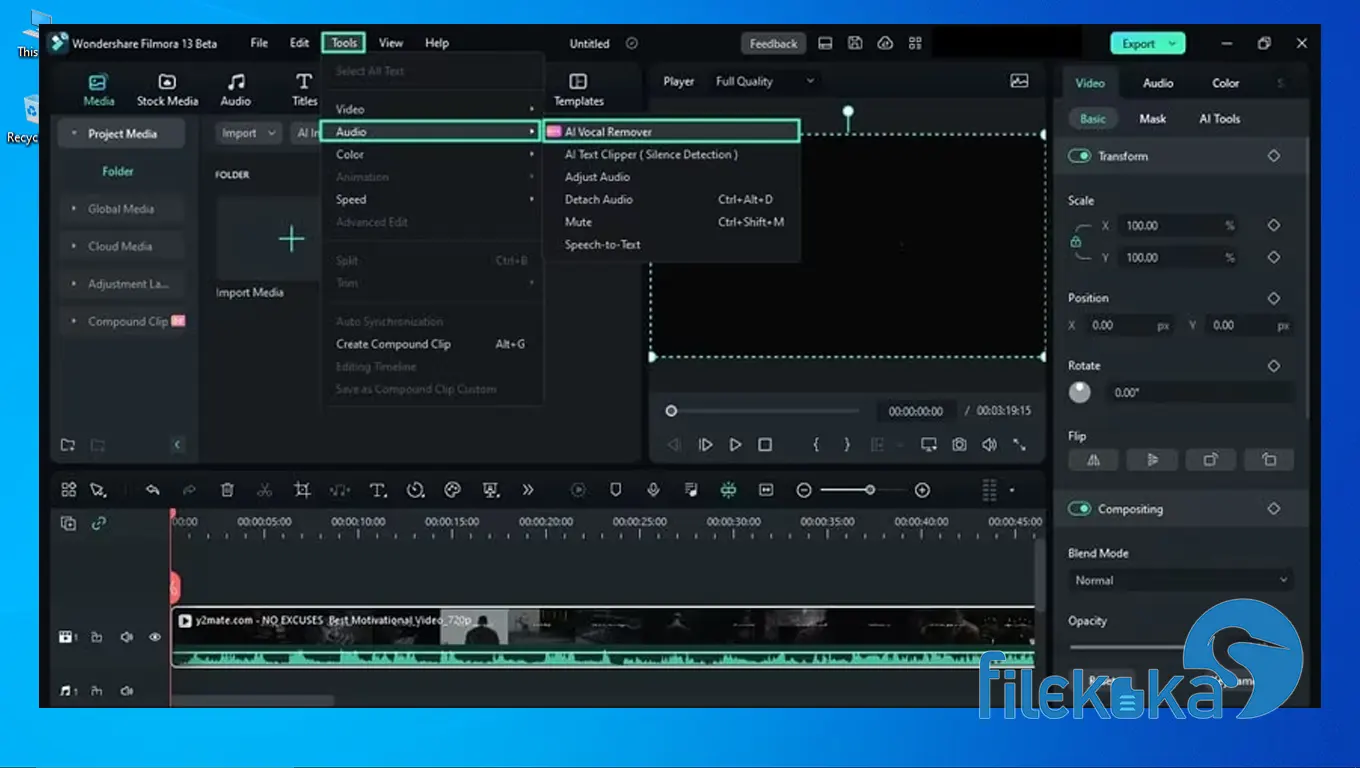
Task: Stop the preview playback
Action: coord(765,445)
